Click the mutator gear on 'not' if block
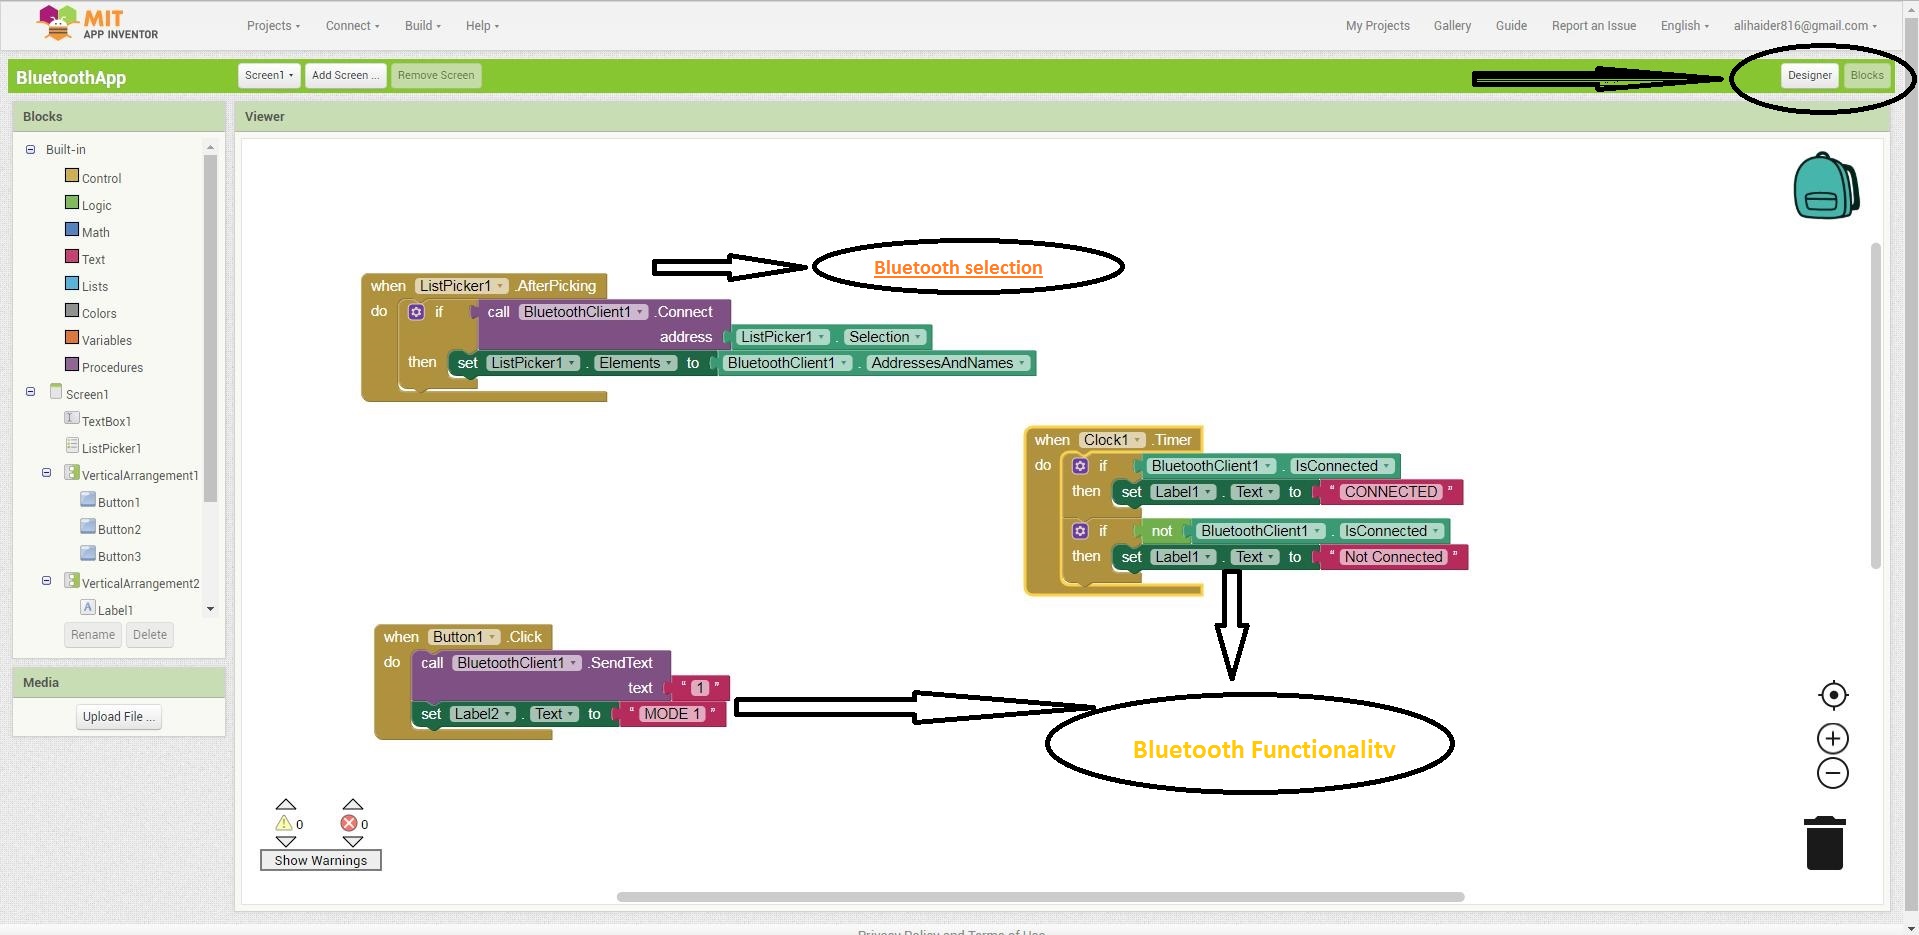The image size is (1919, 935). (1080, 531)
